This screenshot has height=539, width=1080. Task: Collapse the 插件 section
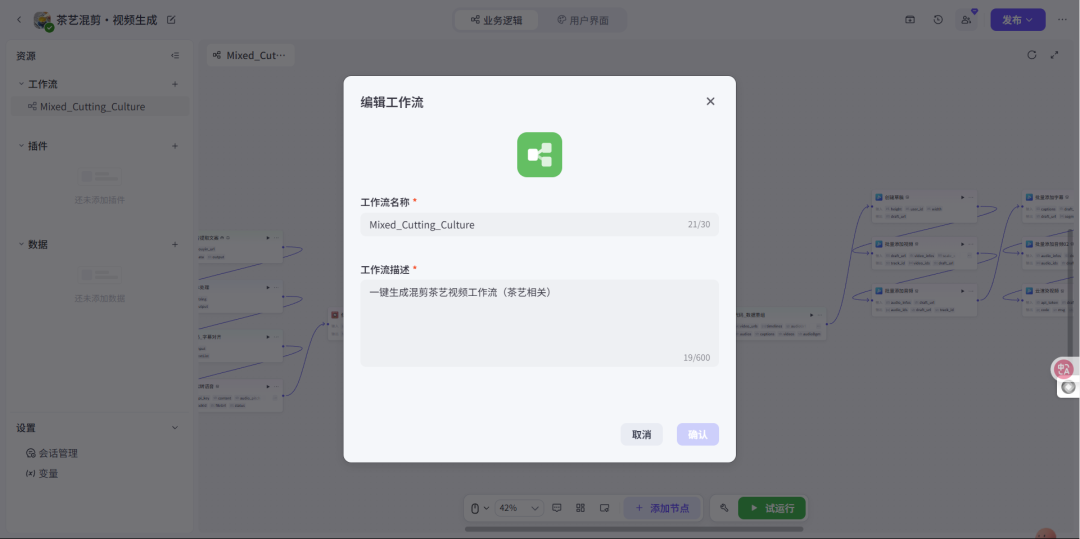(x=21, y=146)
